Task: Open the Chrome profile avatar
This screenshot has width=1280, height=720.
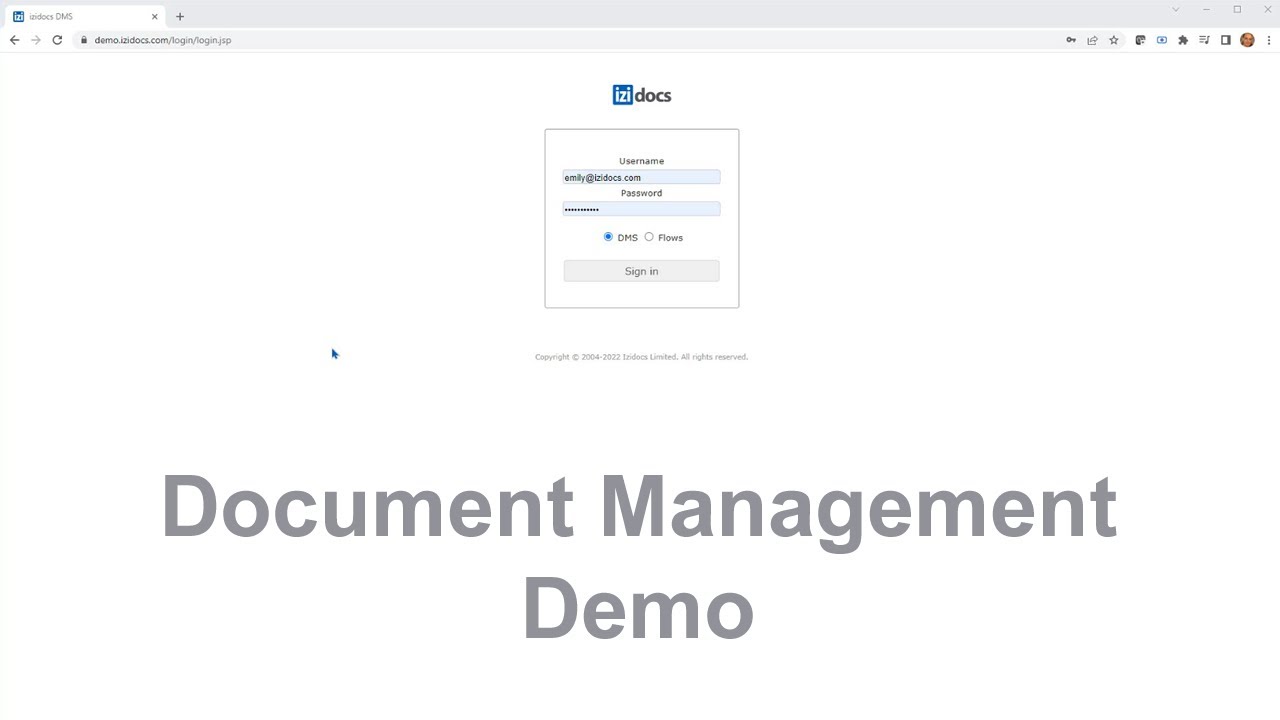Action: [x=1247, y=40]
